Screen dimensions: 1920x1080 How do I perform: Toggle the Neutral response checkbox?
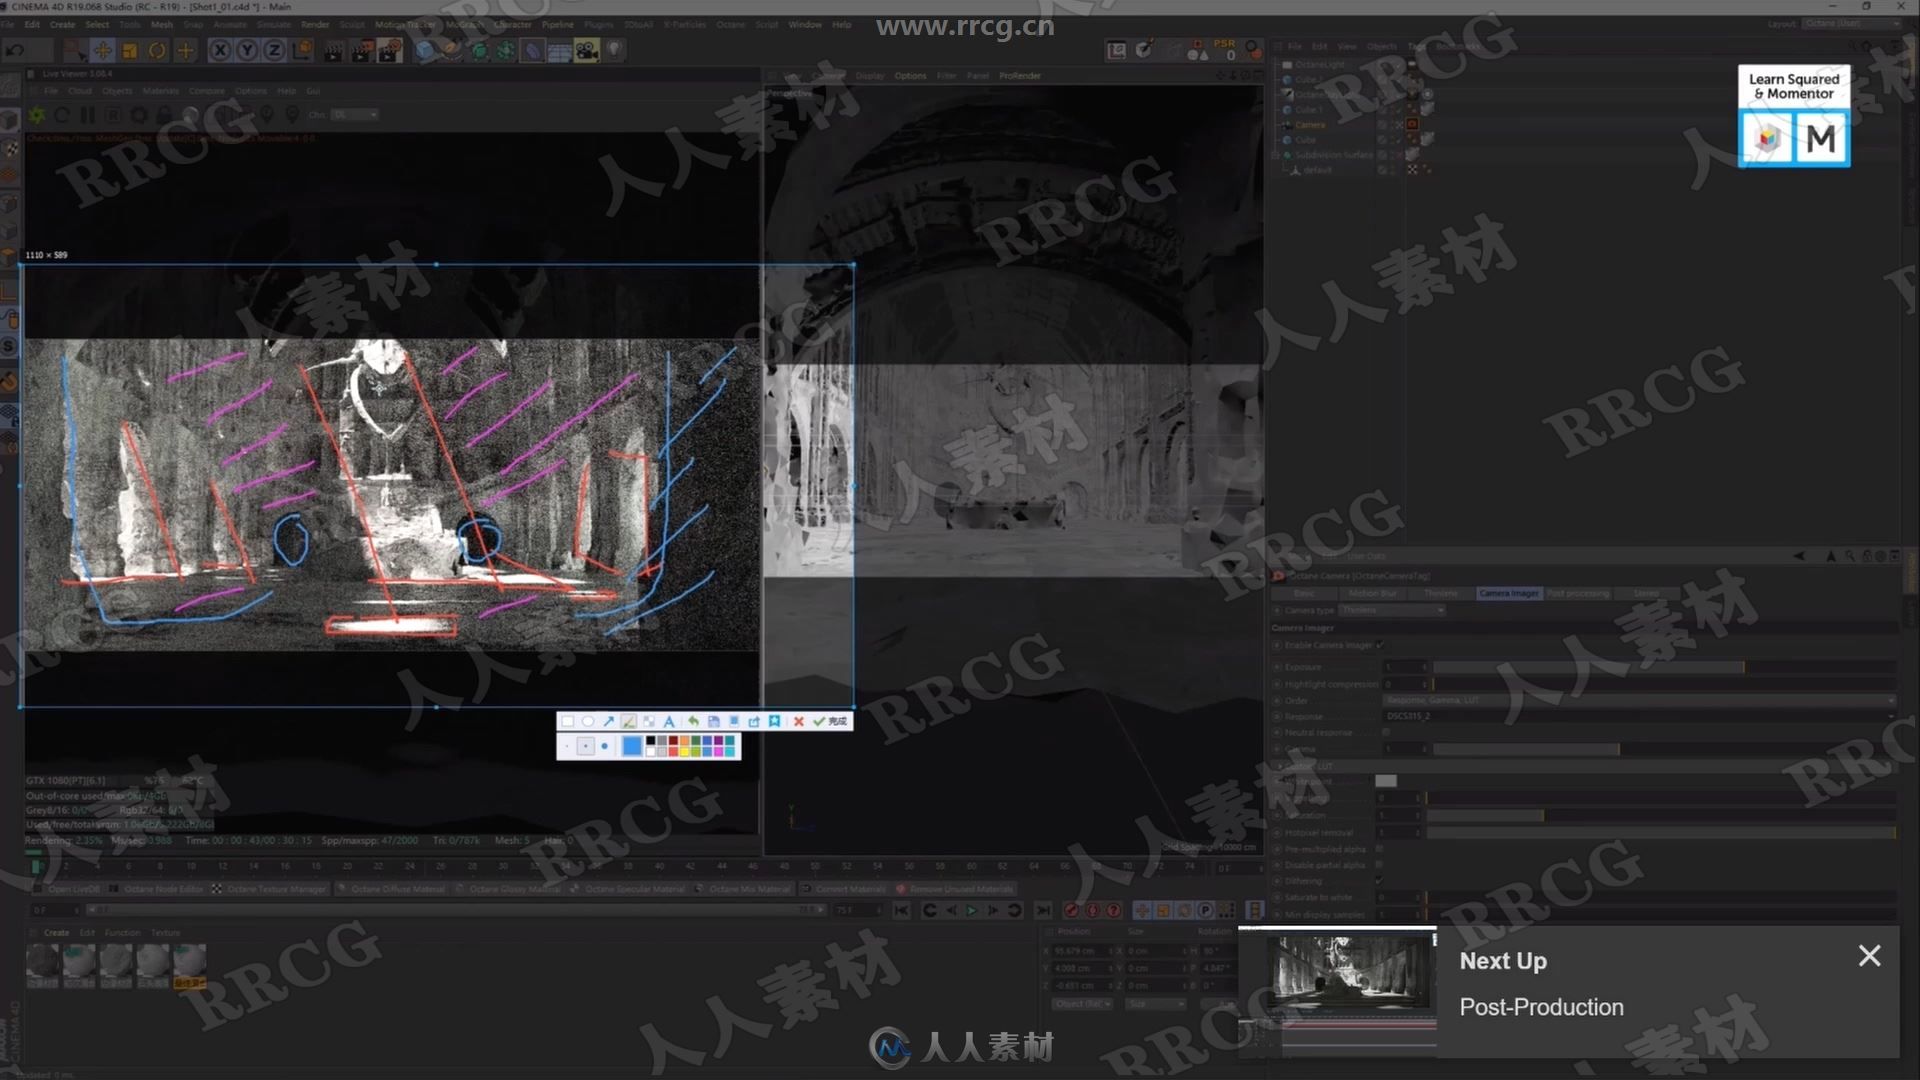point(1386,732)
